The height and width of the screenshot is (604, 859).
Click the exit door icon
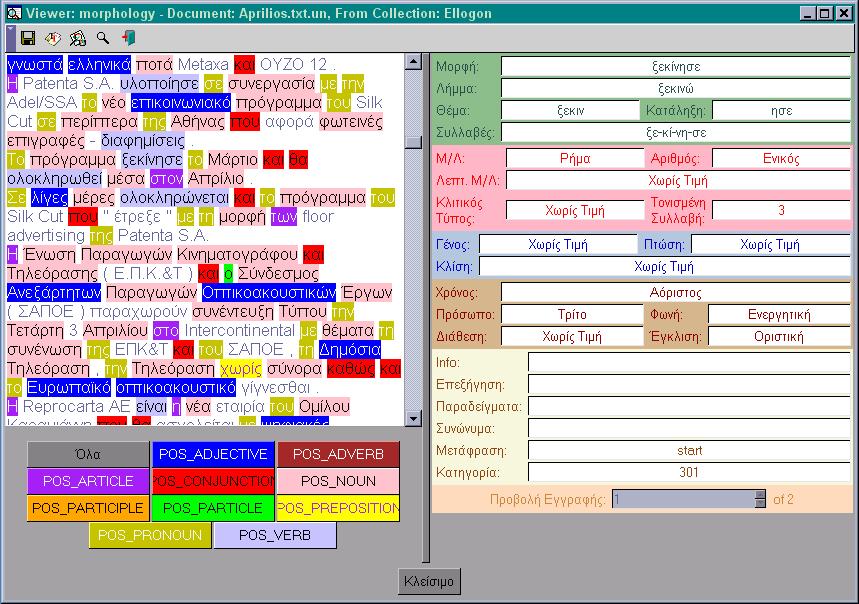[x=129, y=38]
